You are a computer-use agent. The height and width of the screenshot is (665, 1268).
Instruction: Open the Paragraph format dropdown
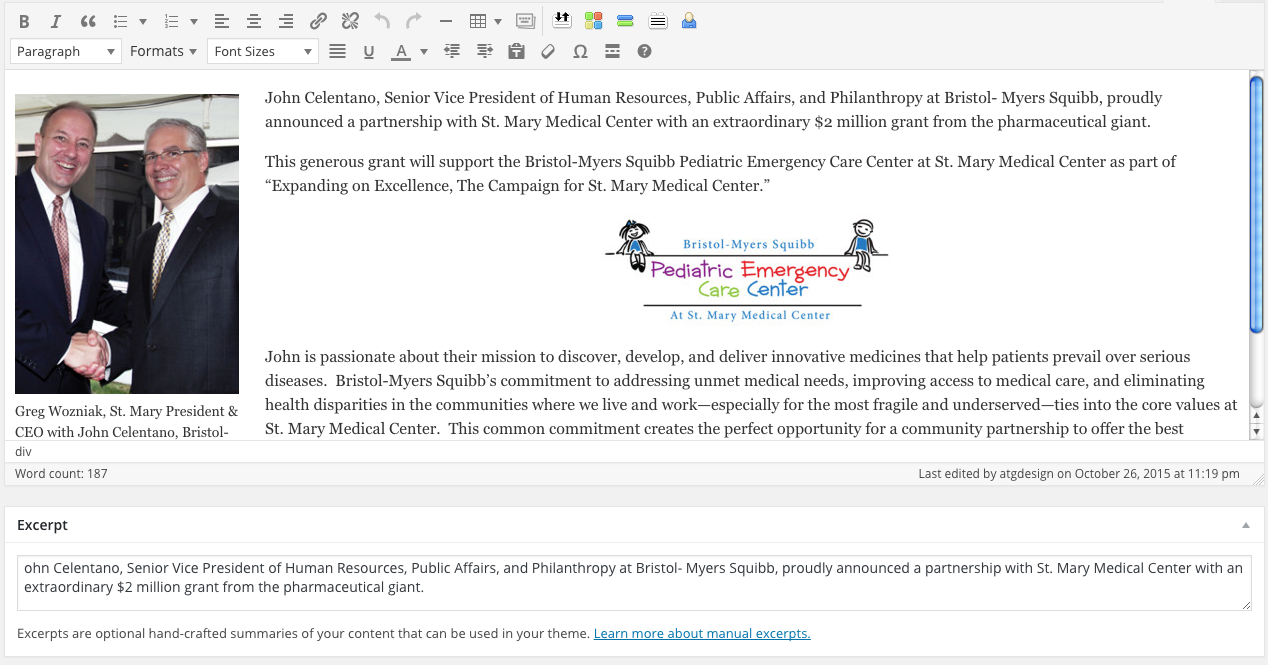pyautogui.click(x=66, y=51)
